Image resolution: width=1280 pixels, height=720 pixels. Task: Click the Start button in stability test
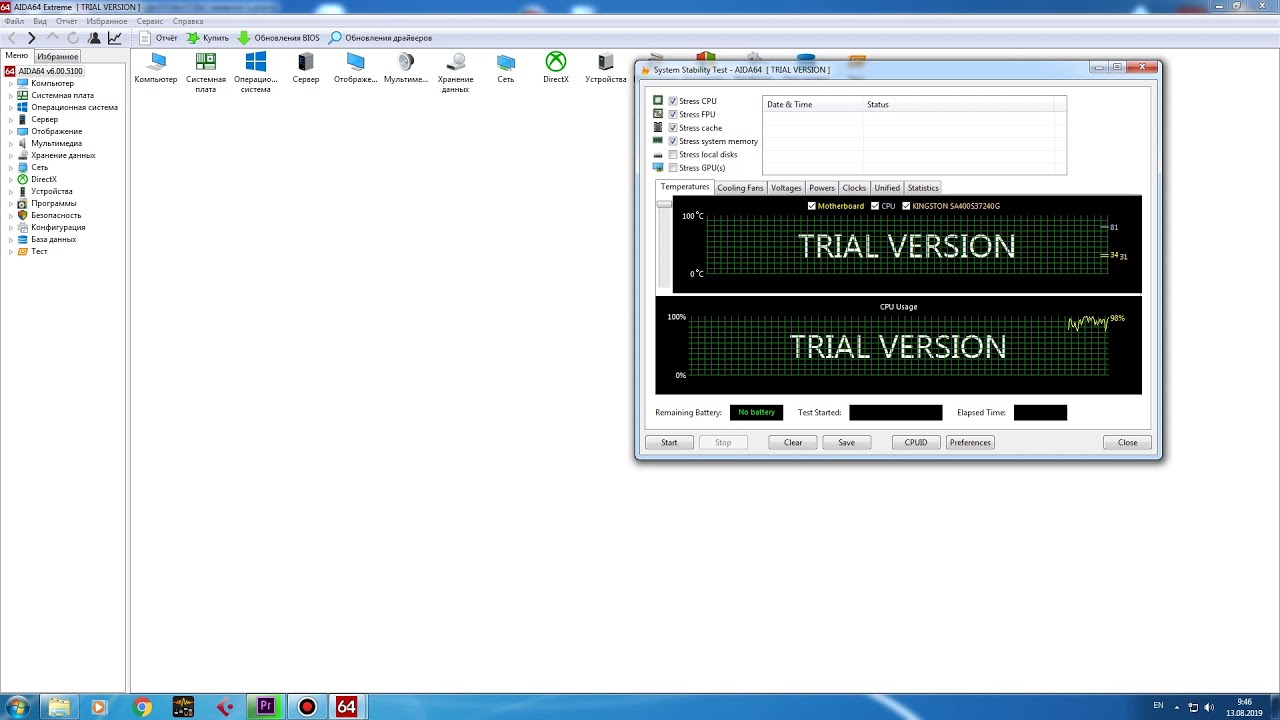click(x=669, y=442)
